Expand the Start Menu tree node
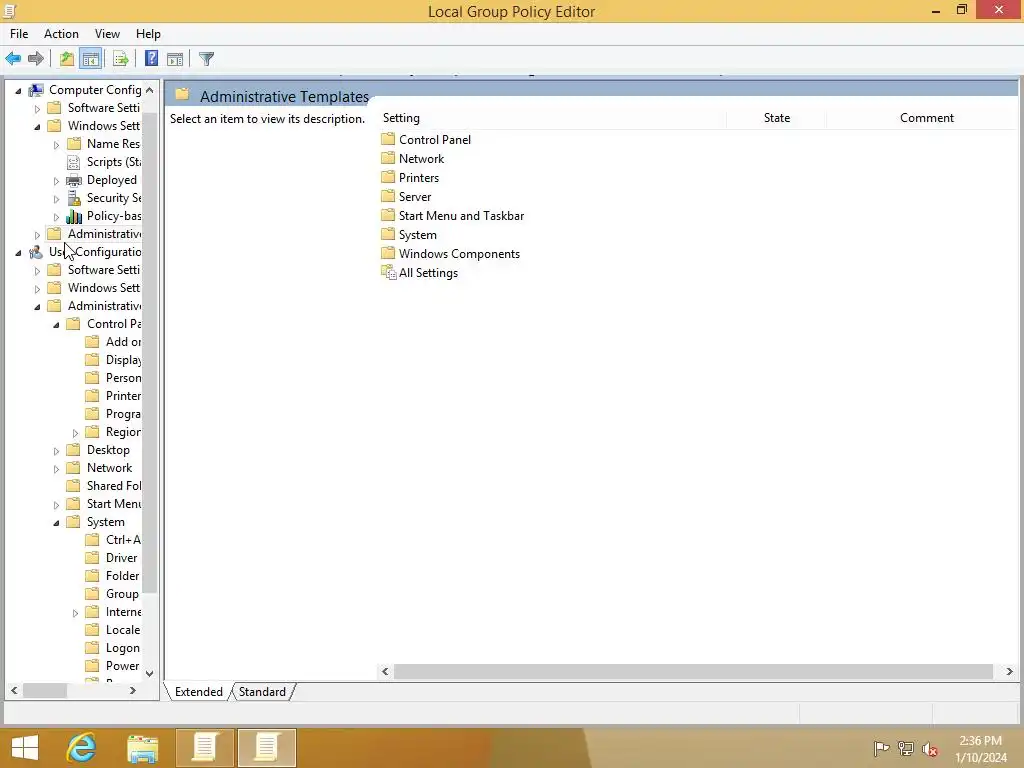The image size is (1024, 768). click(56, 505)
